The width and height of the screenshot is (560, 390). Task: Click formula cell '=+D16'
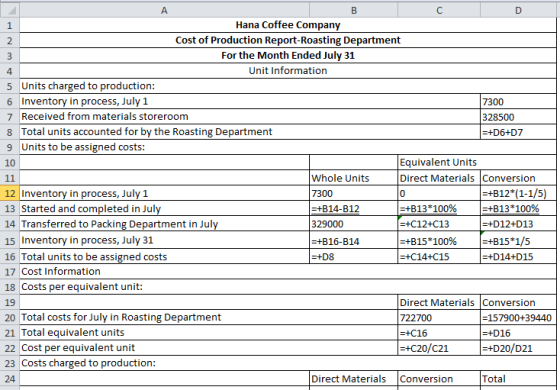pos(518,332)
